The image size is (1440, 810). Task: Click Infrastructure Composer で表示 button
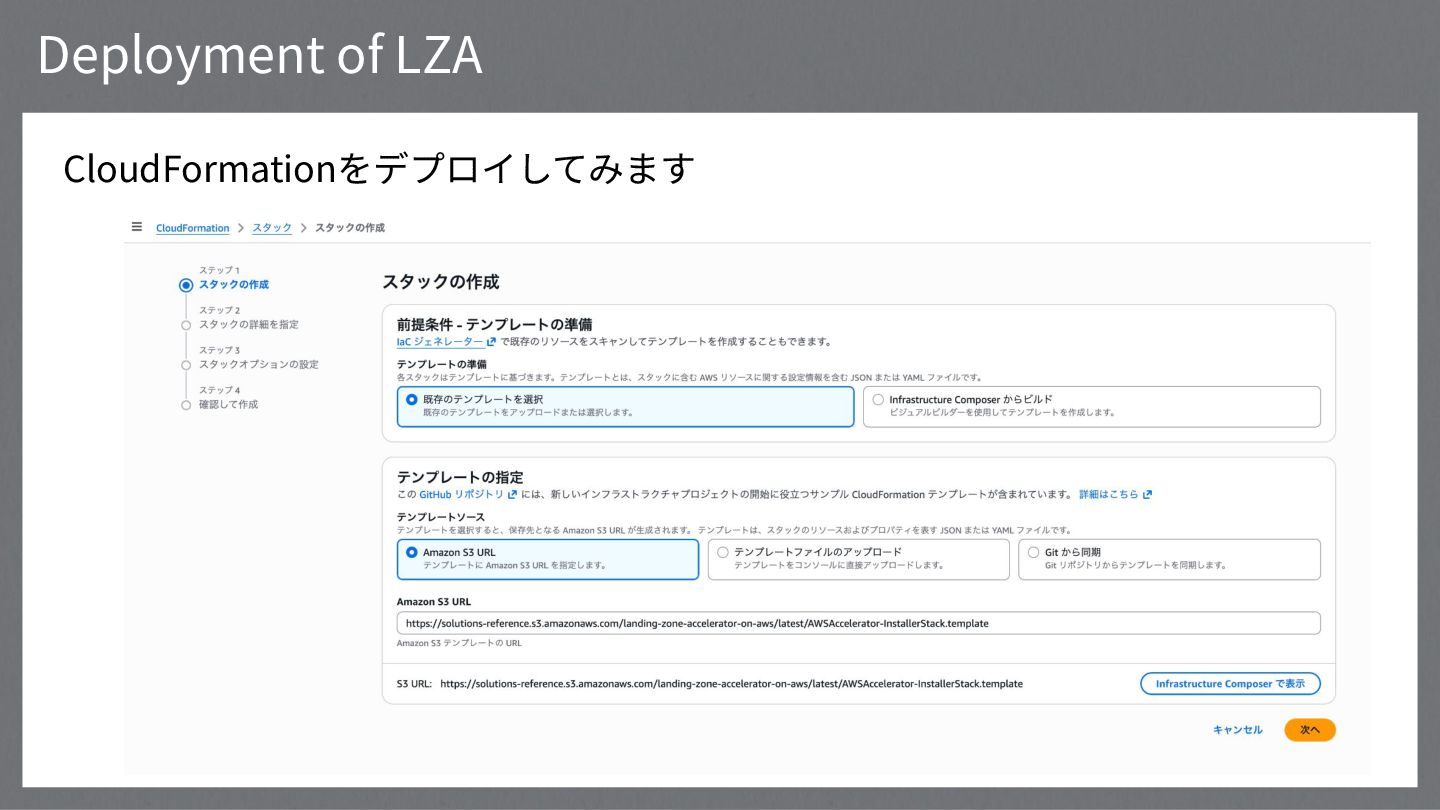click(x=1230, y=684)
